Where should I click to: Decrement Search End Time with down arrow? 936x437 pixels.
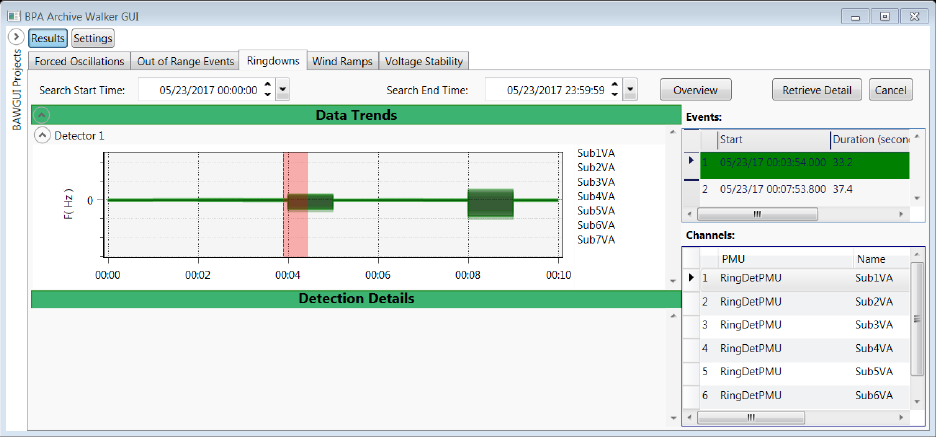615,94
